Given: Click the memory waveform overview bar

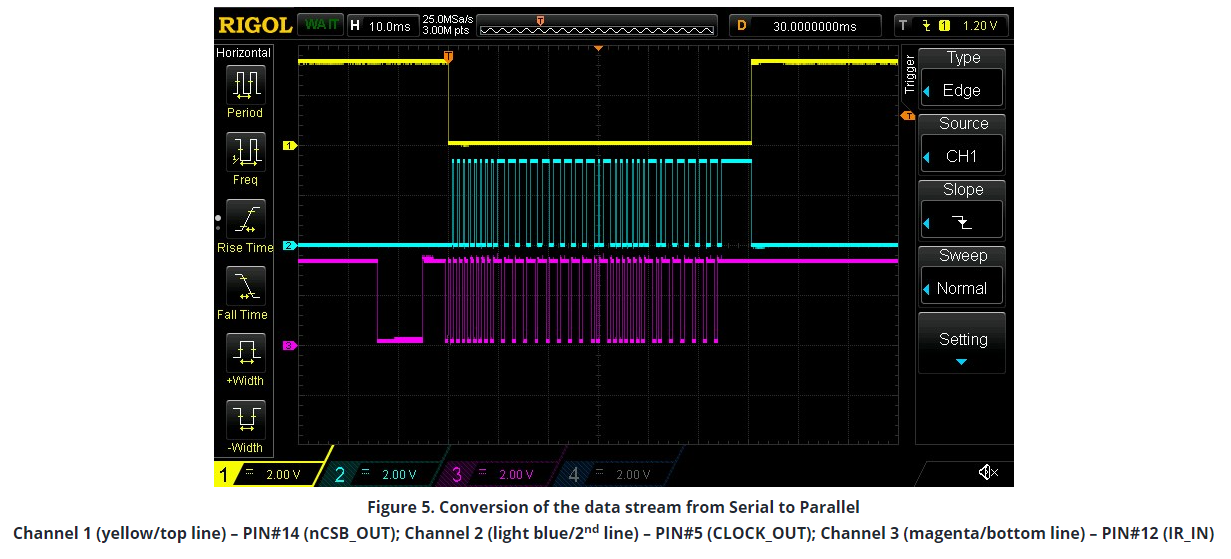Looking at the screenshot, I should (x=599, y=26).
